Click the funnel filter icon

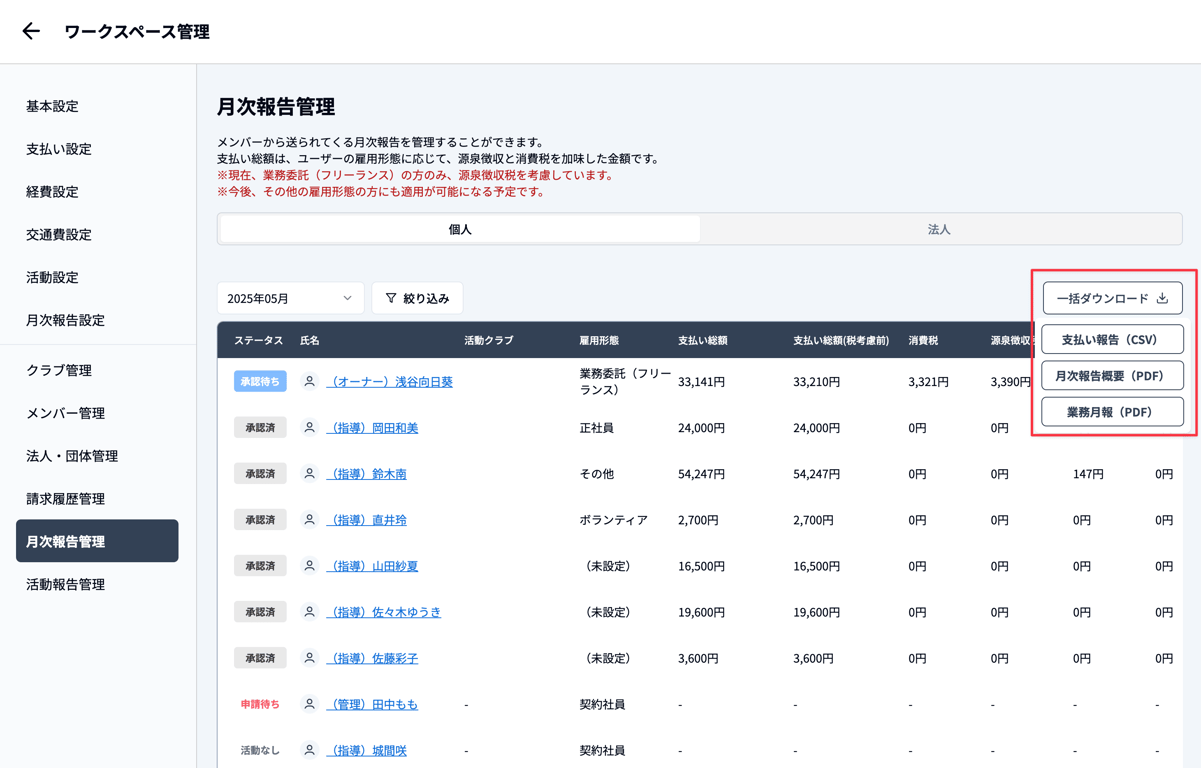tap(391, 298)
